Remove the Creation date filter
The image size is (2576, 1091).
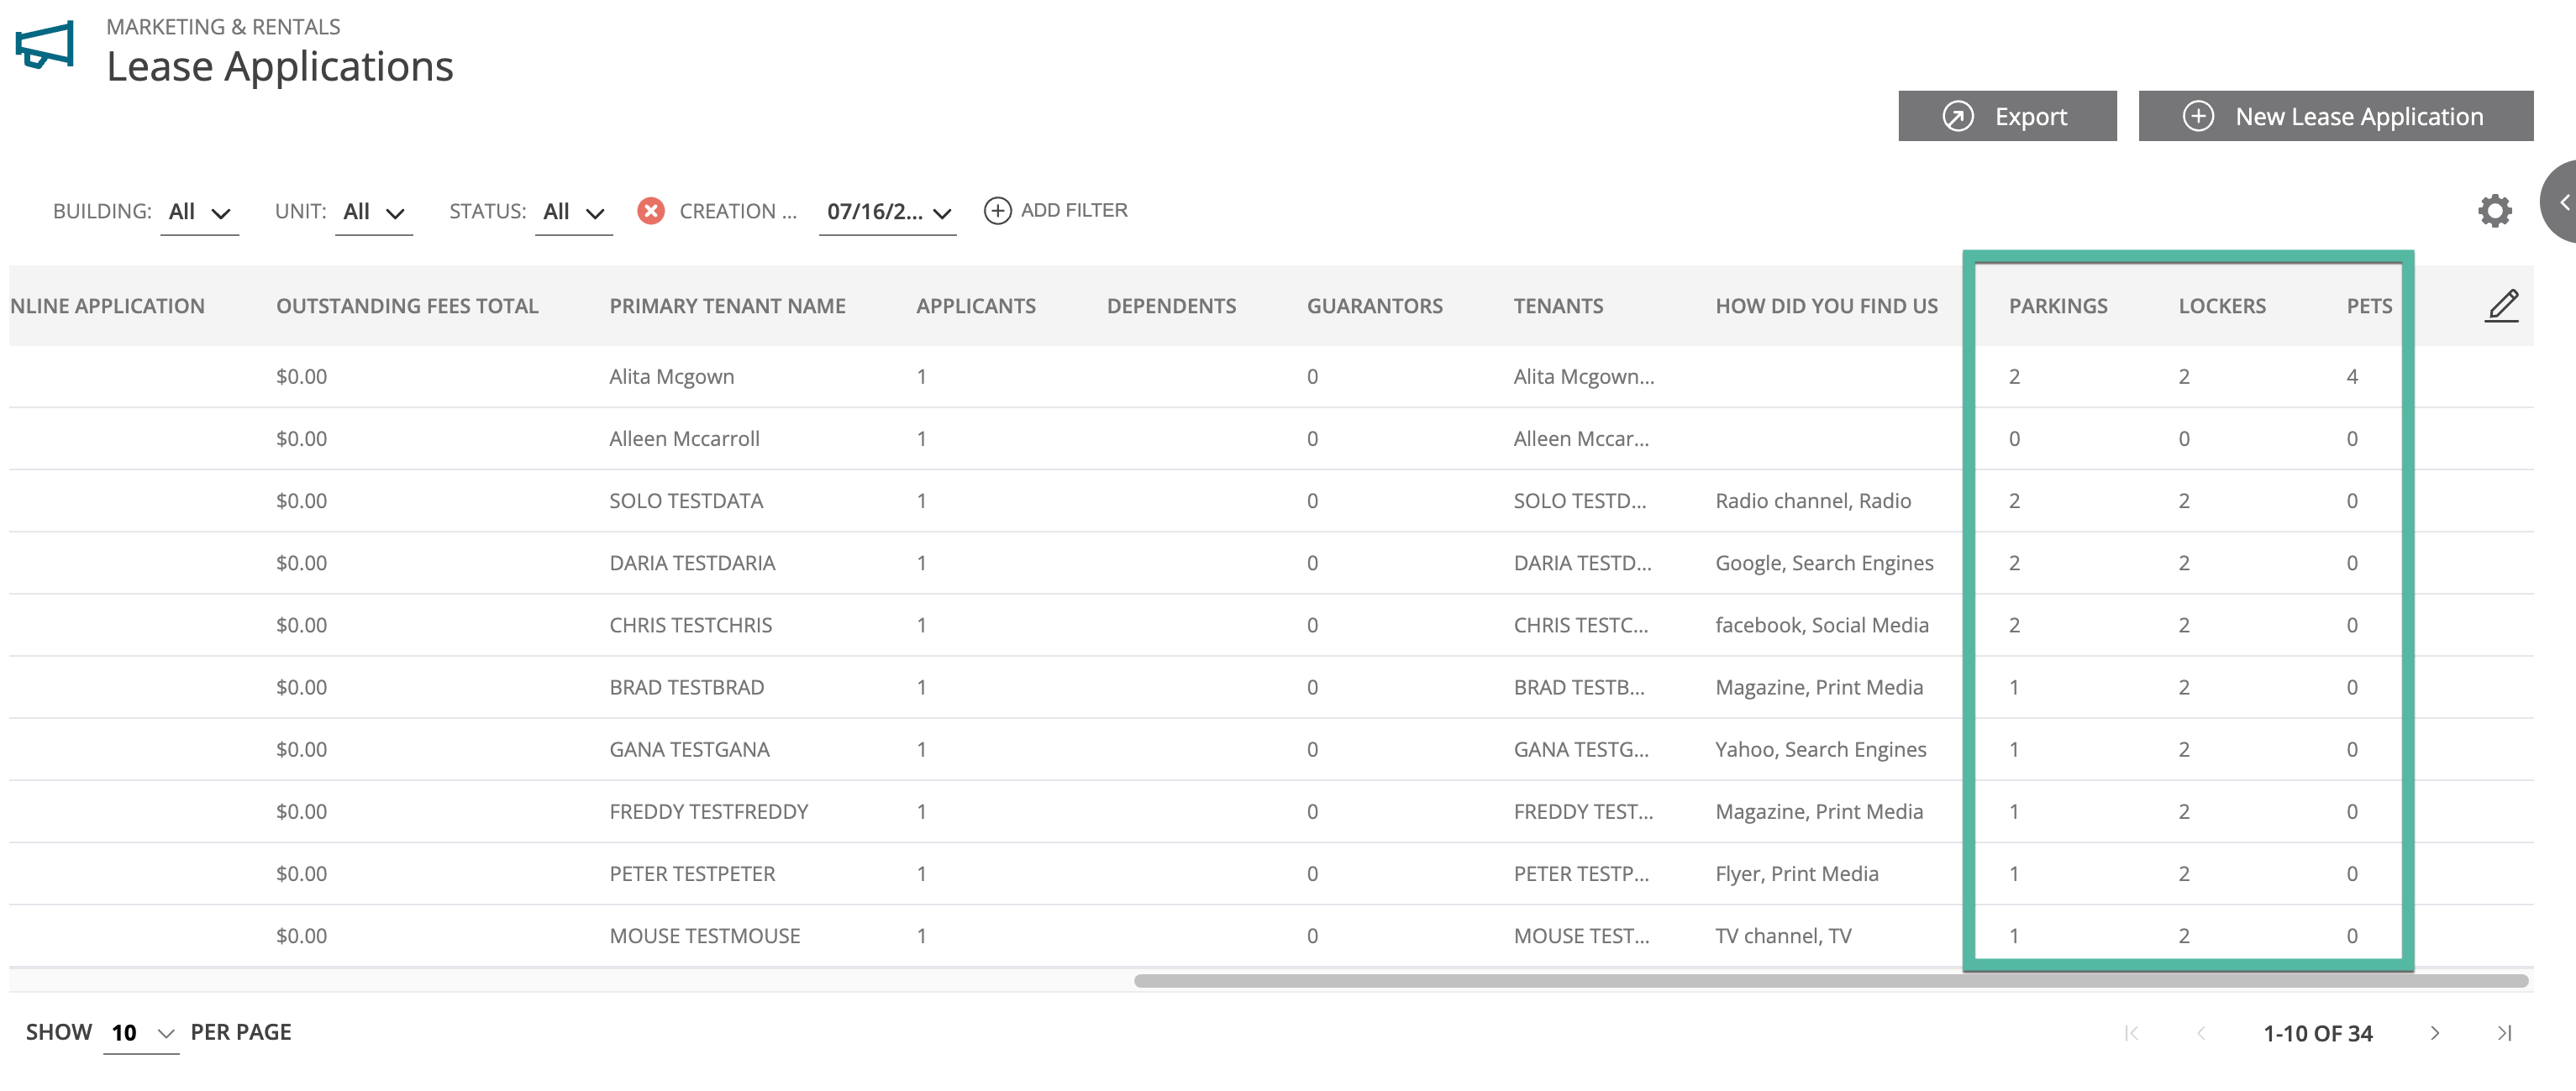tap(651, 211)
